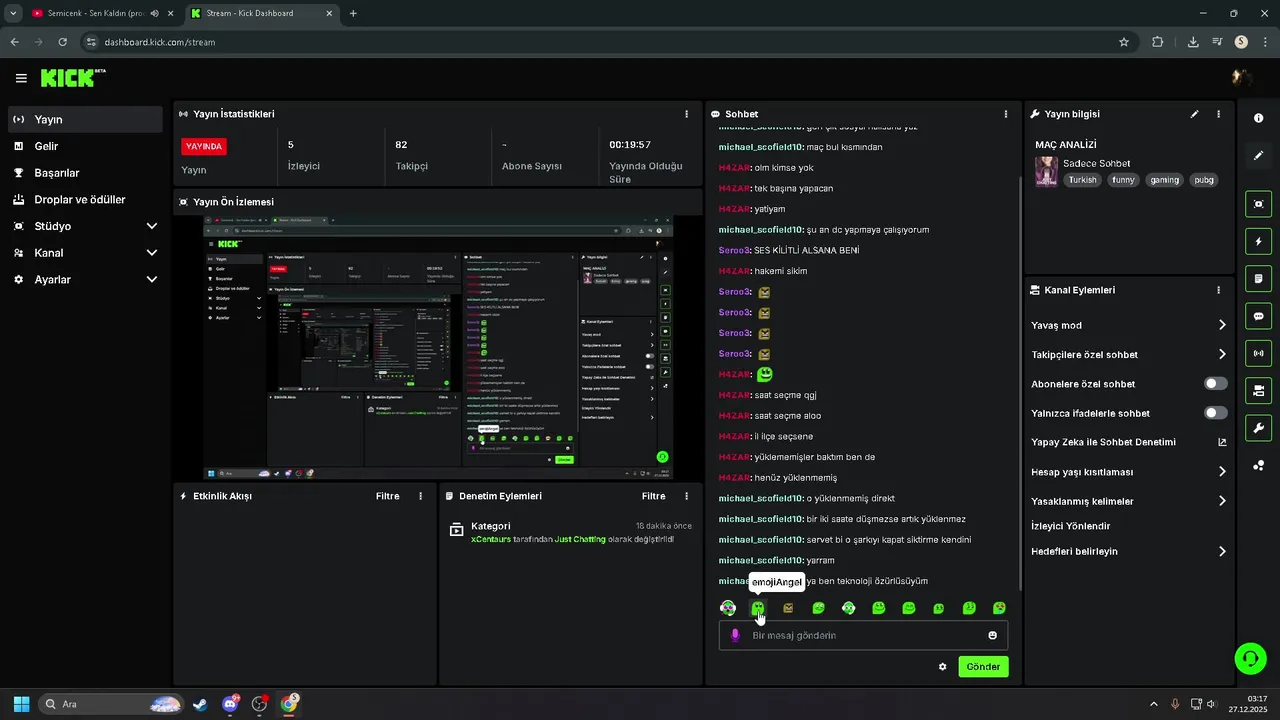Image resolution: width=1280 pixels, height=720 pixels.
Task: Click the three-dots icon at rail bottom
Action: coord(1258,465)
